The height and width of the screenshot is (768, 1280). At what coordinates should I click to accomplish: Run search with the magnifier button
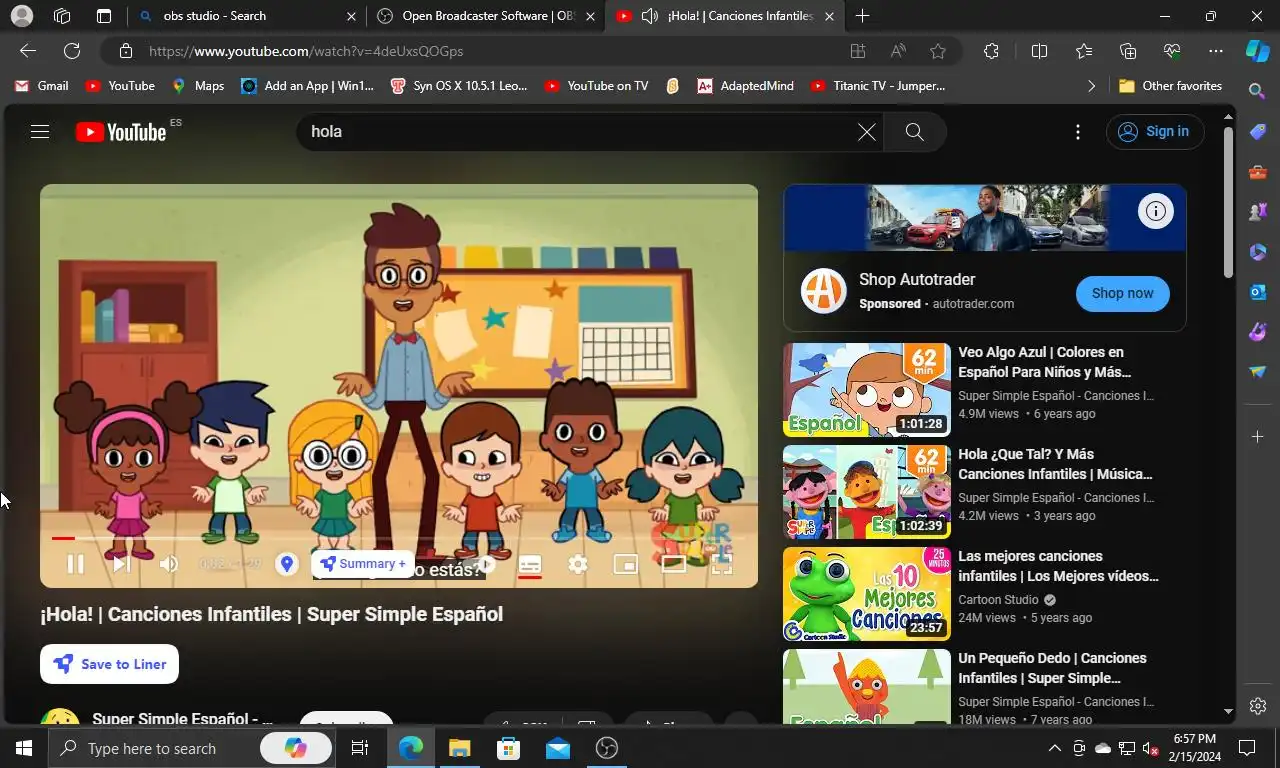tap(914, 131)
